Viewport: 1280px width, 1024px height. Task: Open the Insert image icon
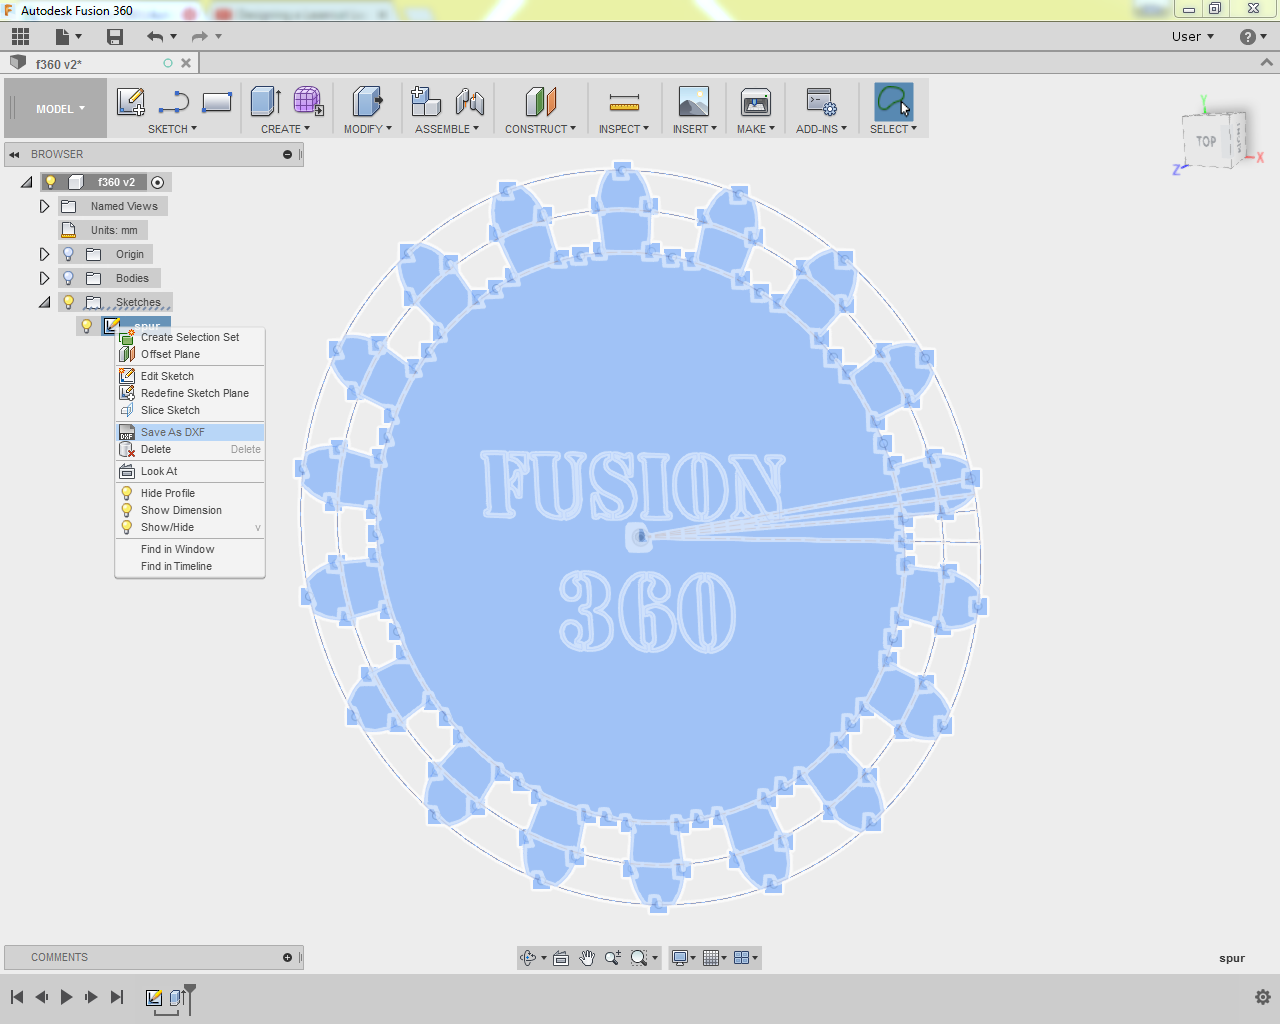pos(693,102)
